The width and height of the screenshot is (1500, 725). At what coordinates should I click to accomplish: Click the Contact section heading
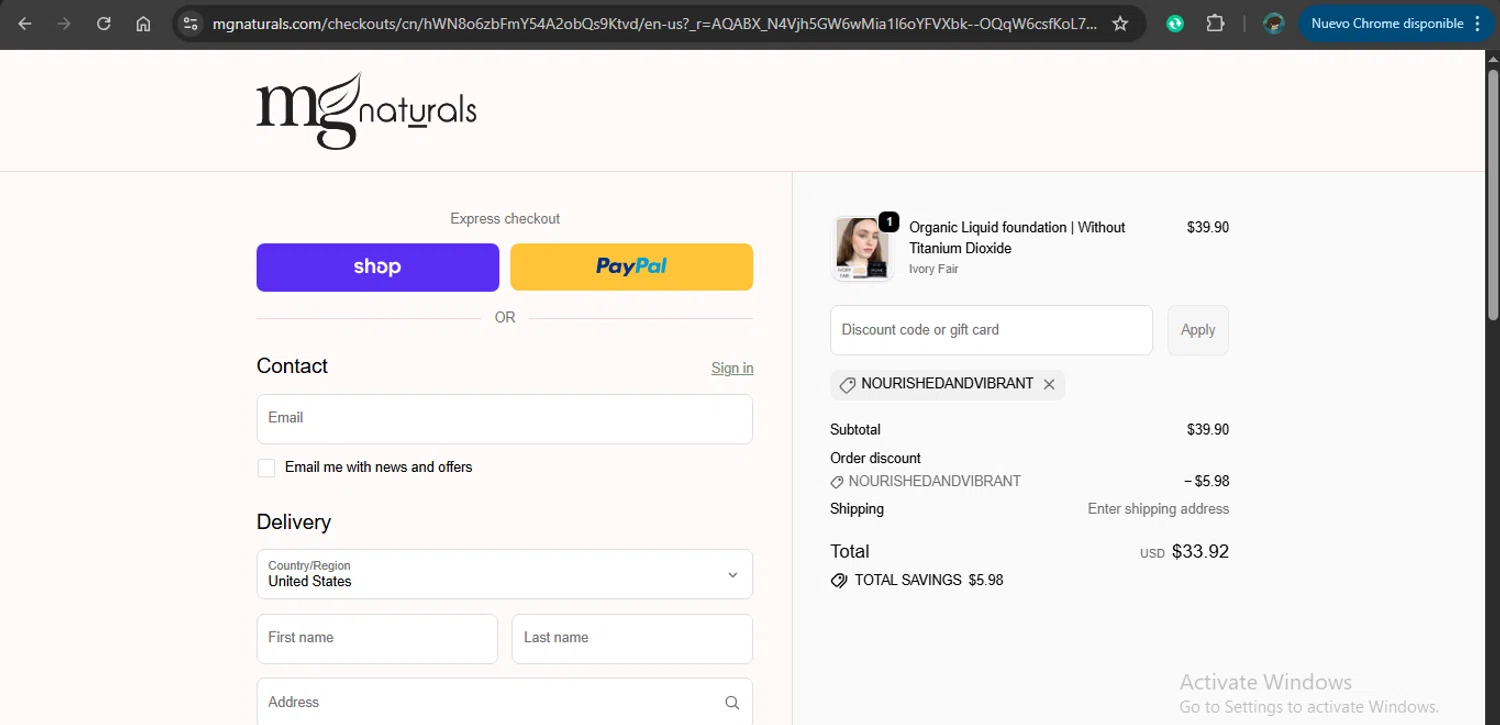292,366
